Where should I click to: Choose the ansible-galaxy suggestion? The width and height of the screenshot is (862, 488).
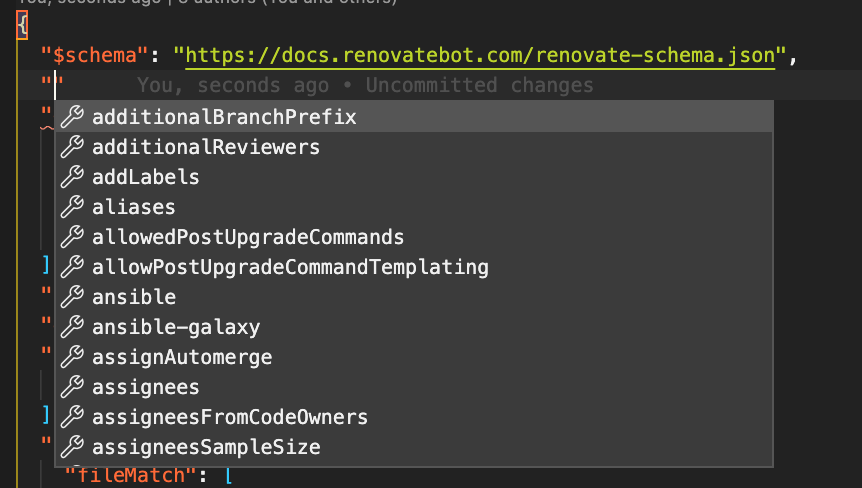[414, 327]
